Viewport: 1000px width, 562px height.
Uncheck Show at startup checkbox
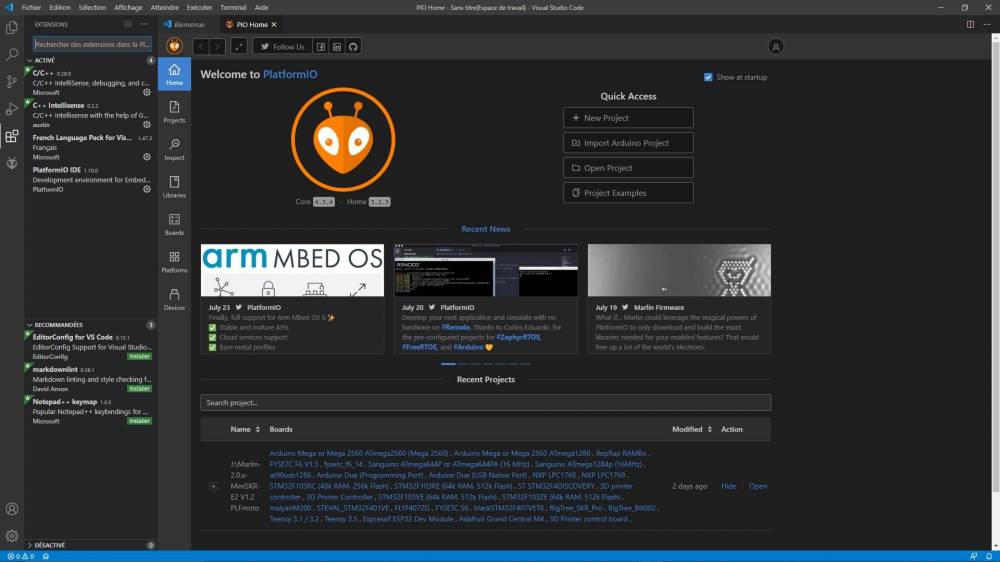708,77
